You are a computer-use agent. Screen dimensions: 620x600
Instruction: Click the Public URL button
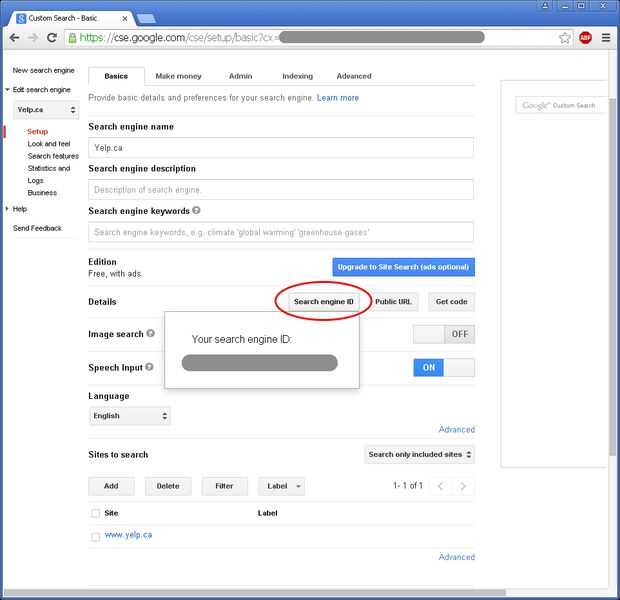pos(393,302)
